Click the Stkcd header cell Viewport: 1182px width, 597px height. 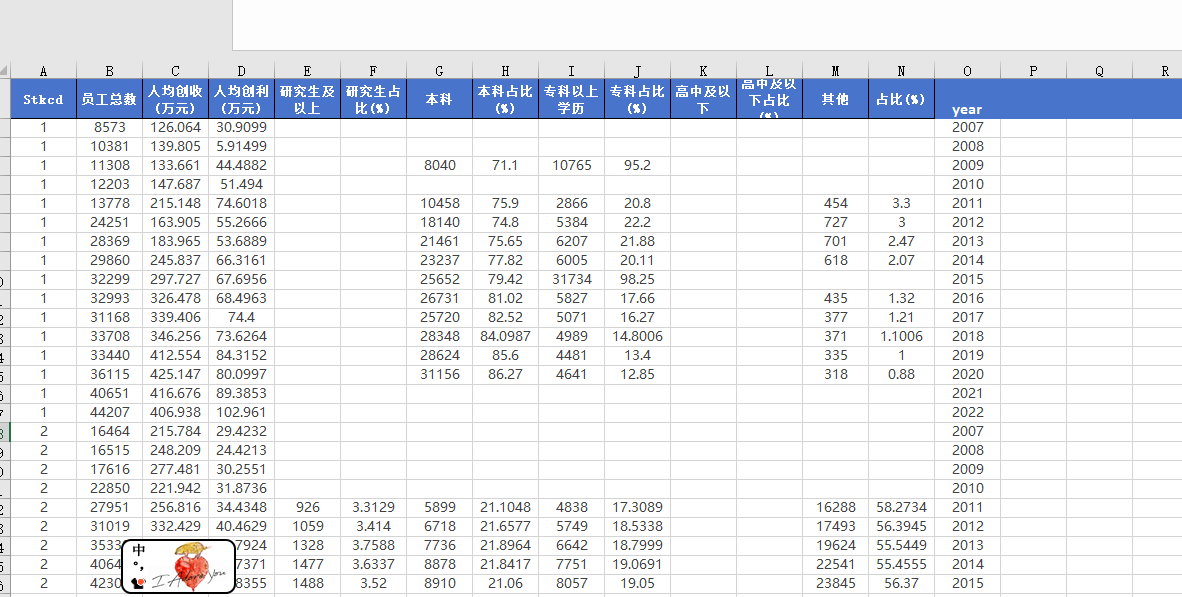(43, 99)
